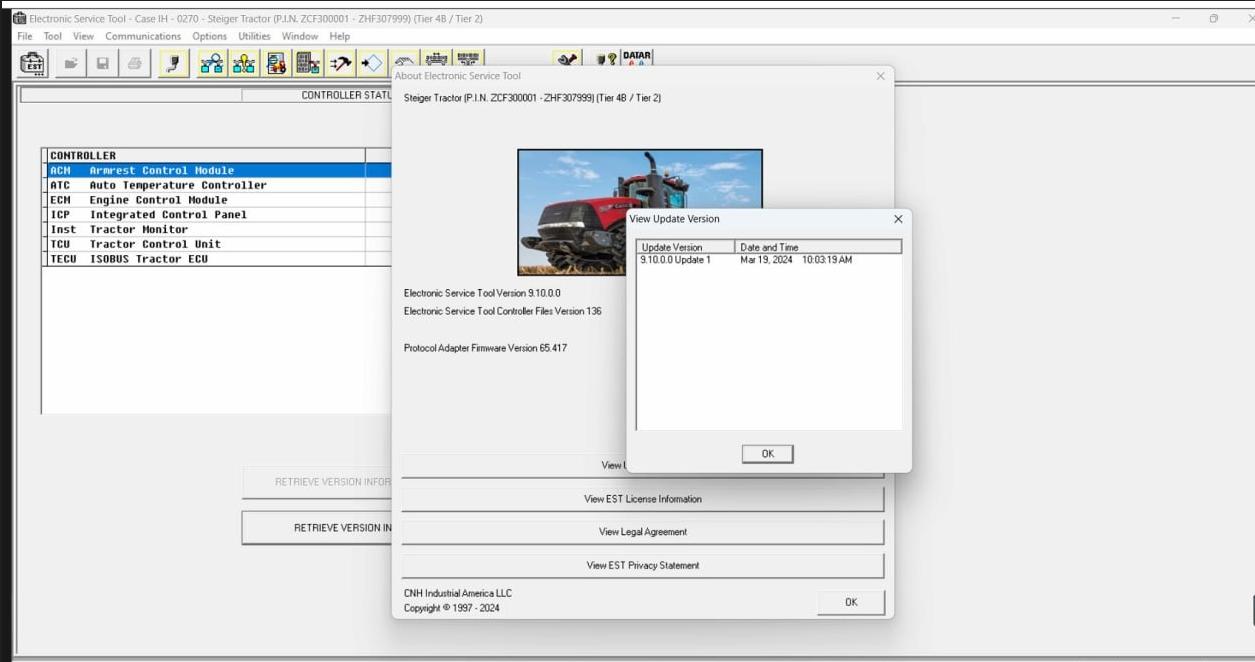Click the partially covered View Update button

click(x=513, y=465)
